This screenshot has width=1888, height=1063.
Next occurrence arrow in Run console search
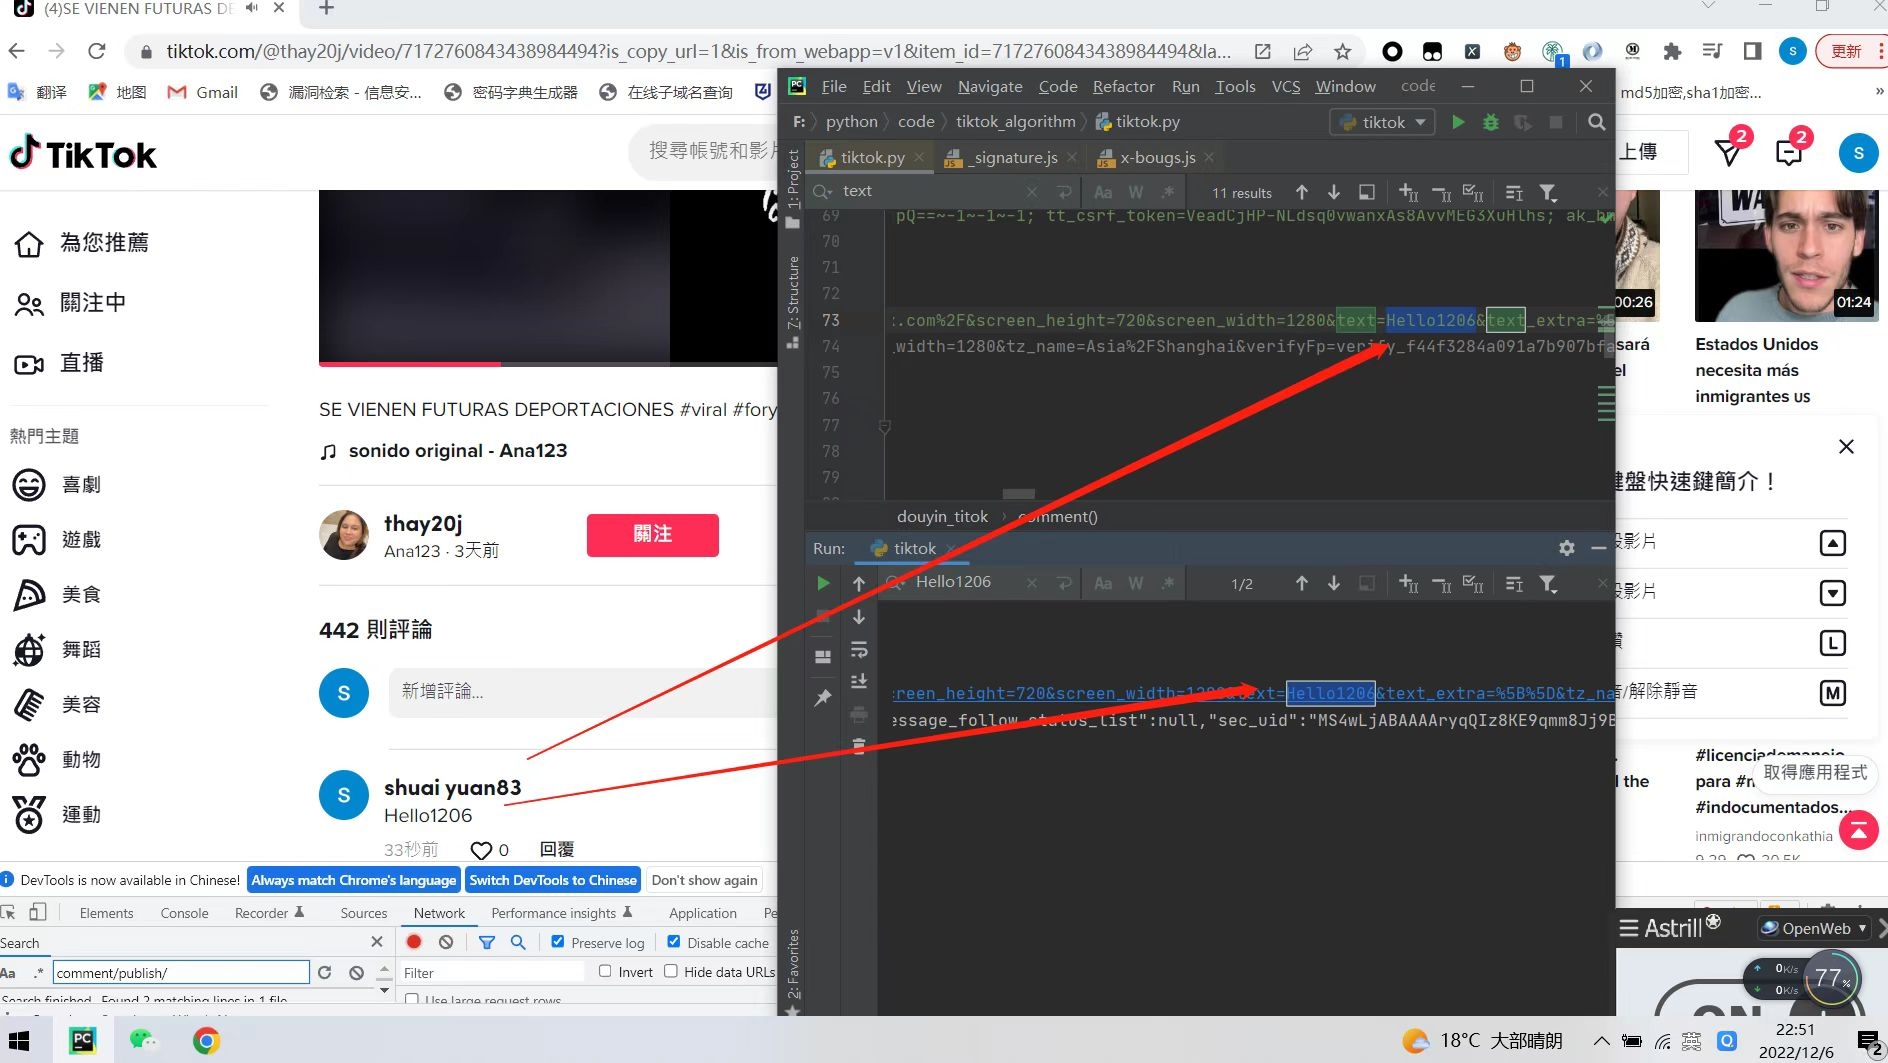1334,583
